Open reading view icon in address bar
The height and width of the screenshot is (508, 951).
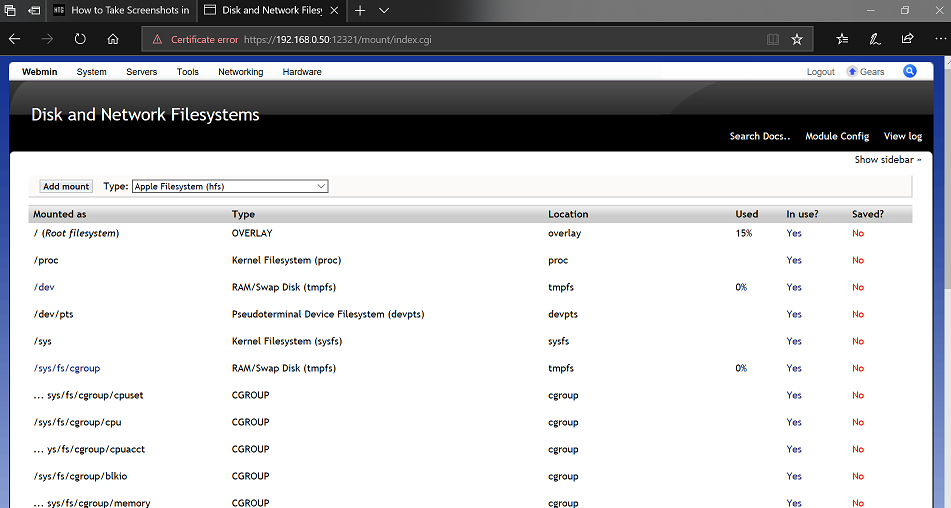tap(772, 39)
